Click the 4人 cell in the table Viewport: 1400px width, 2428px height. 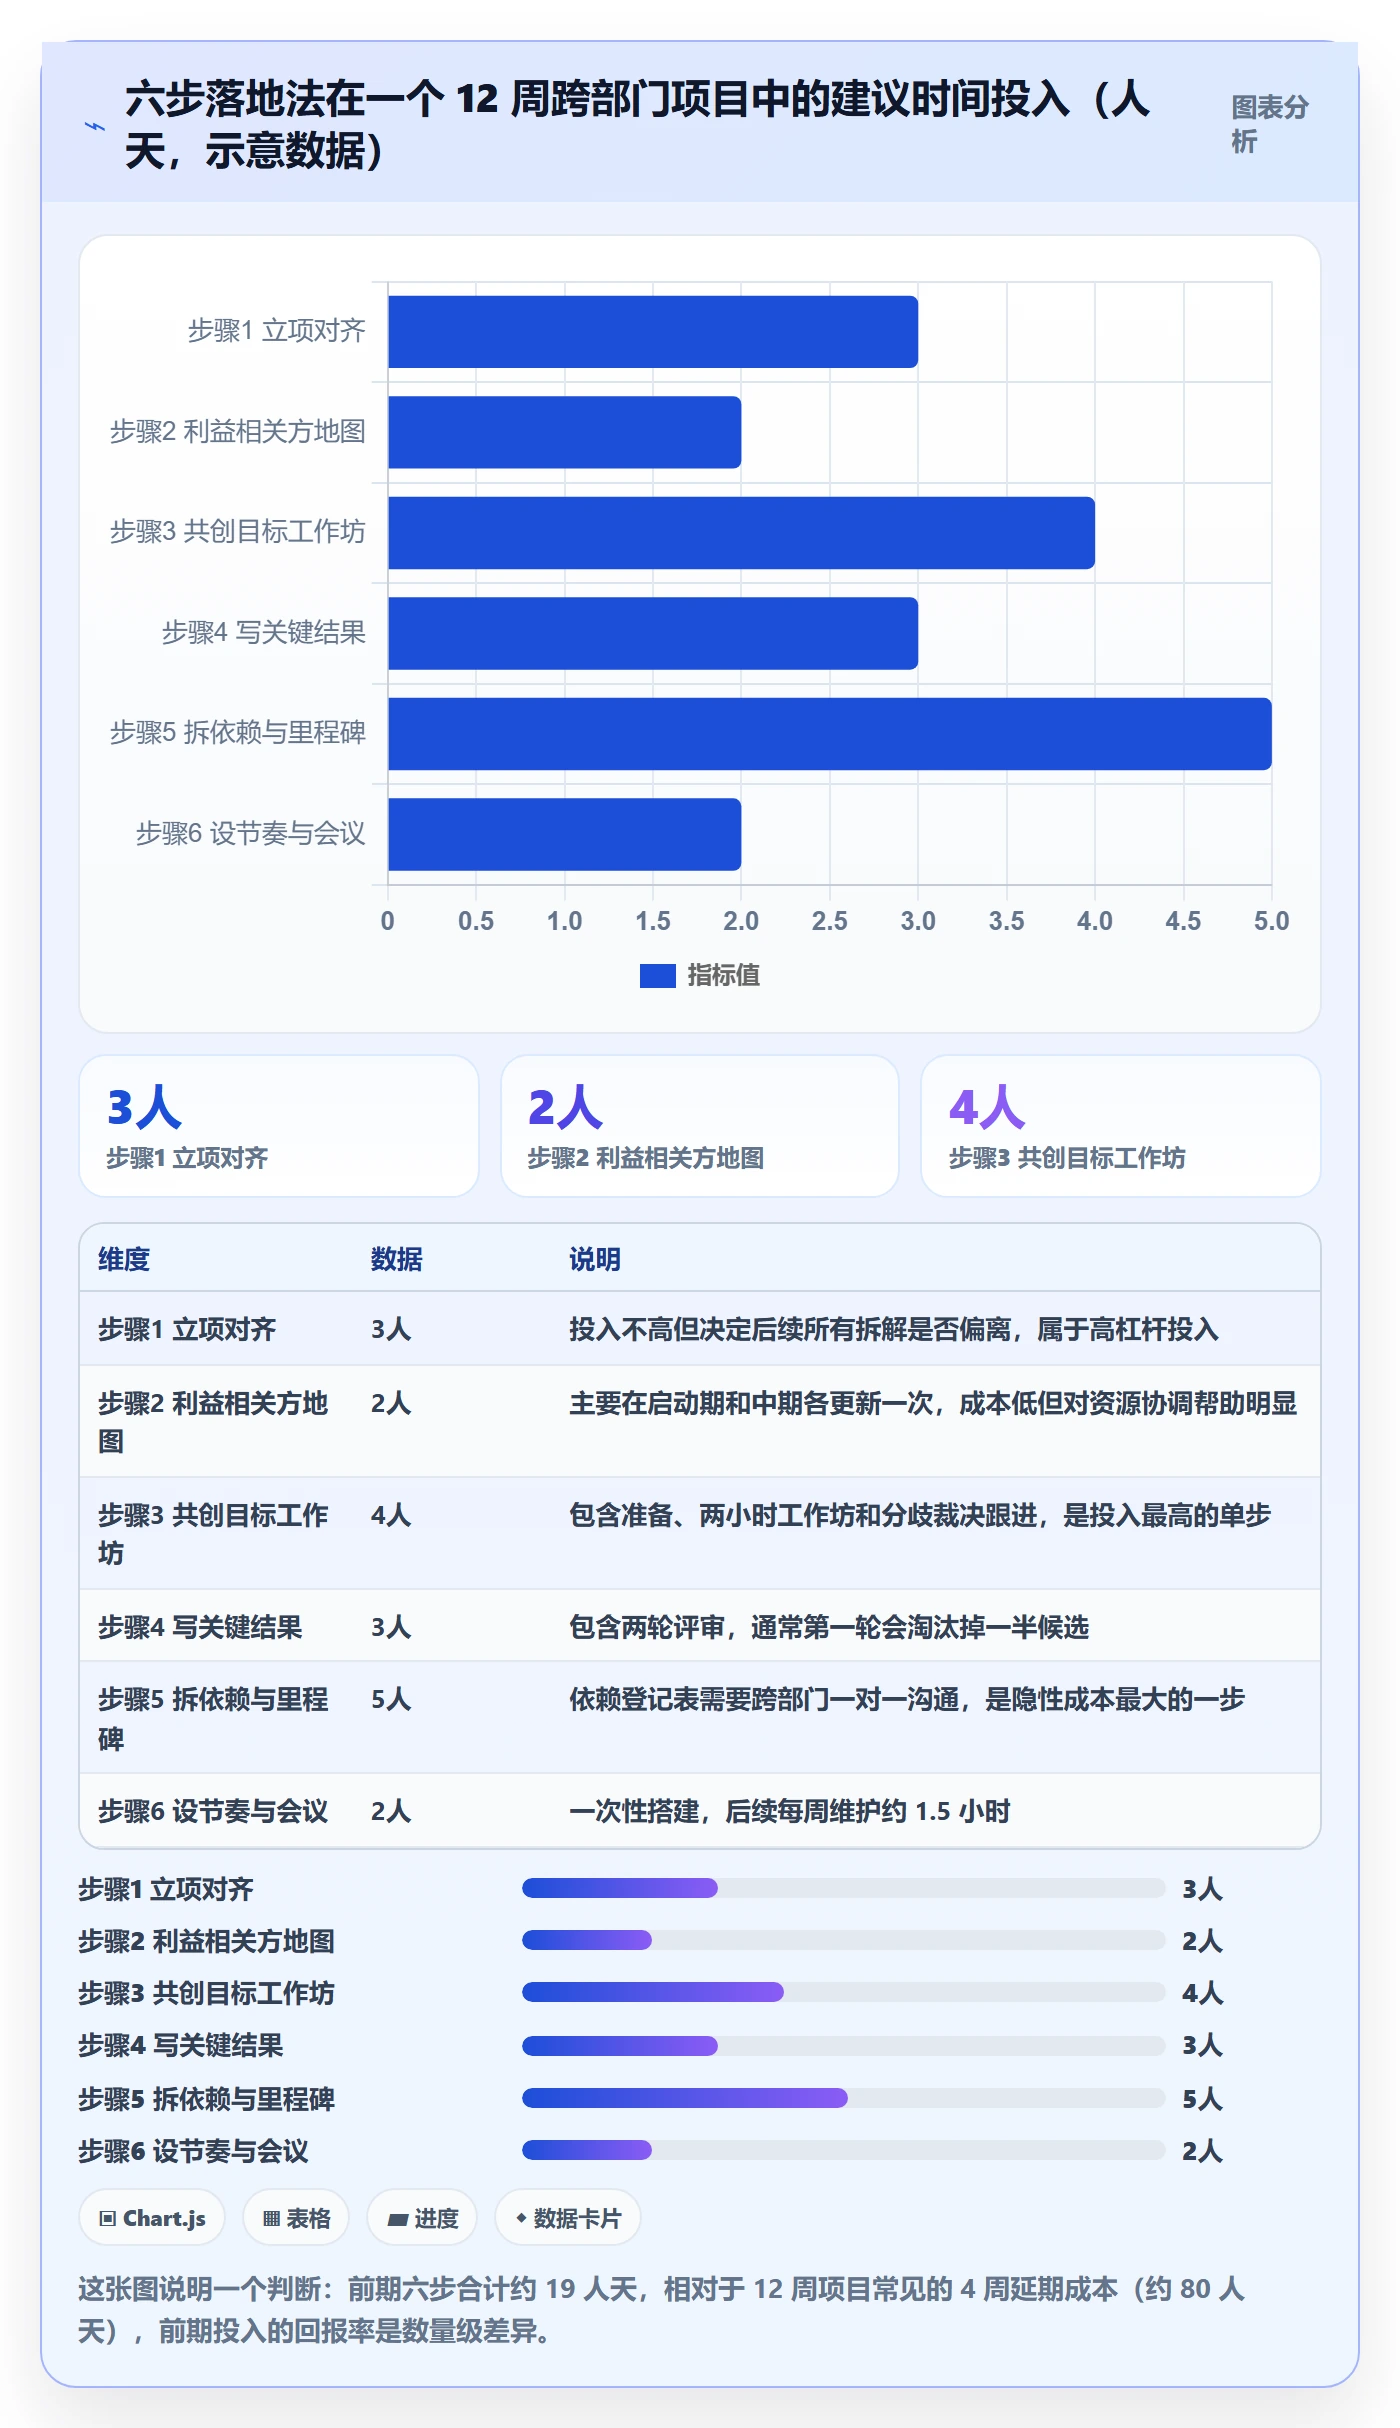(391, 1515)
